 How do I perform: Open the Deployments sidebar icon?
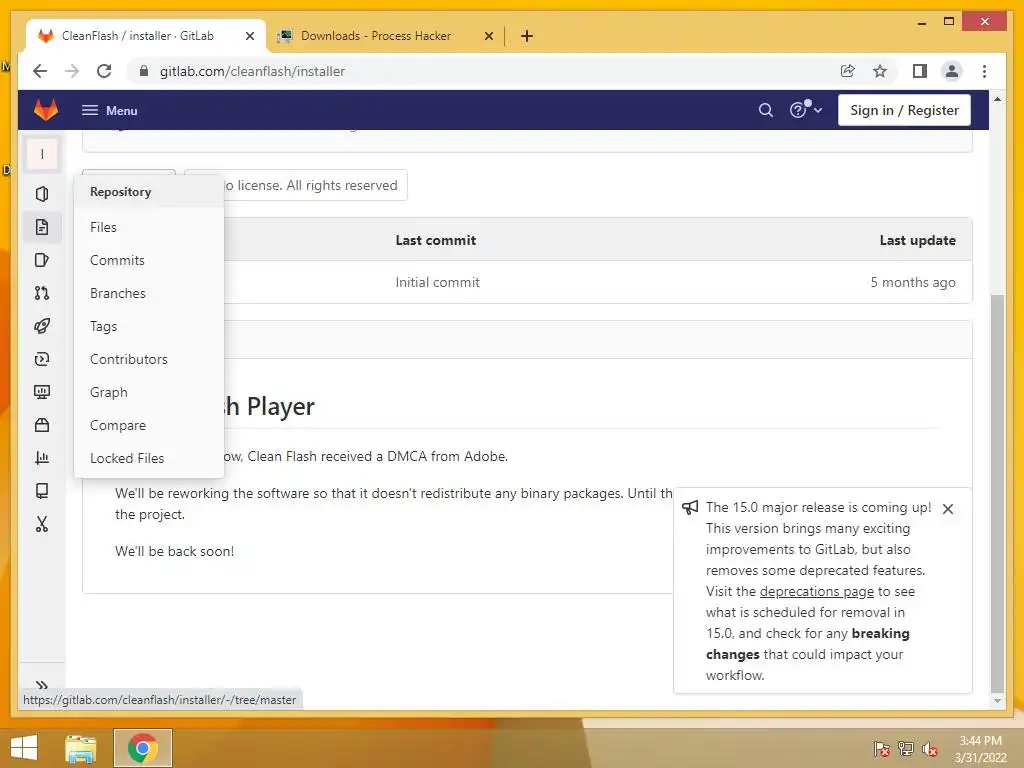42,359
